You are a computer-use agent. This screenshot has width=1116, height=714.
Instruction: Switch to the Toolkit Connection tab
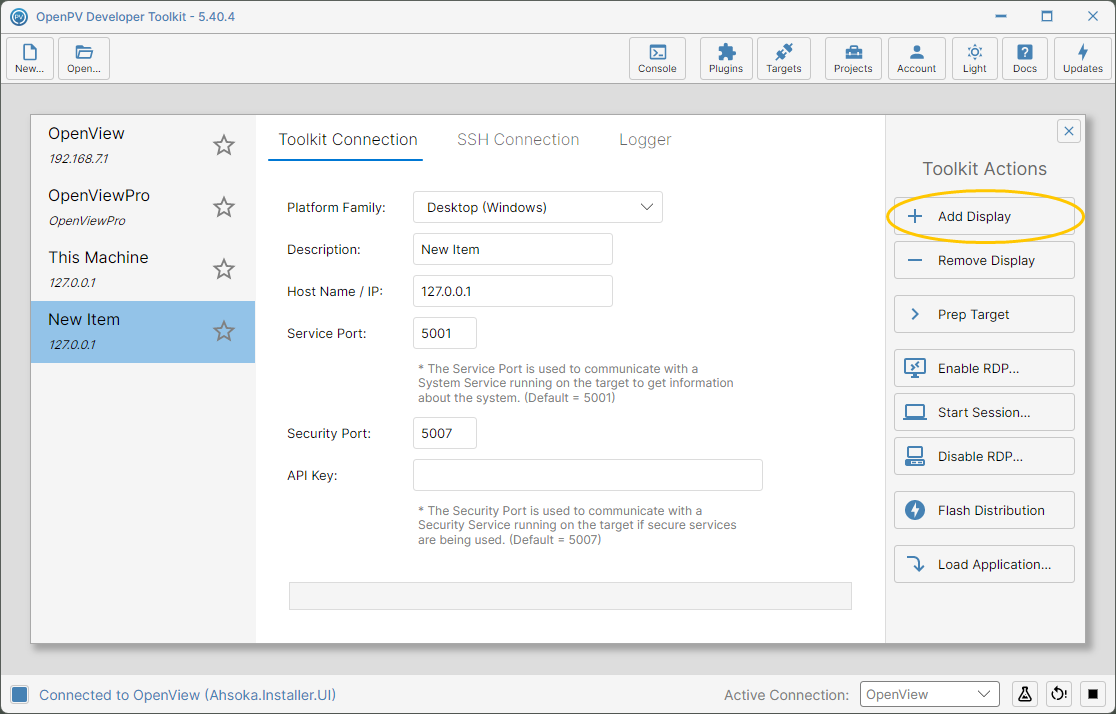click(x=347, y=140)
